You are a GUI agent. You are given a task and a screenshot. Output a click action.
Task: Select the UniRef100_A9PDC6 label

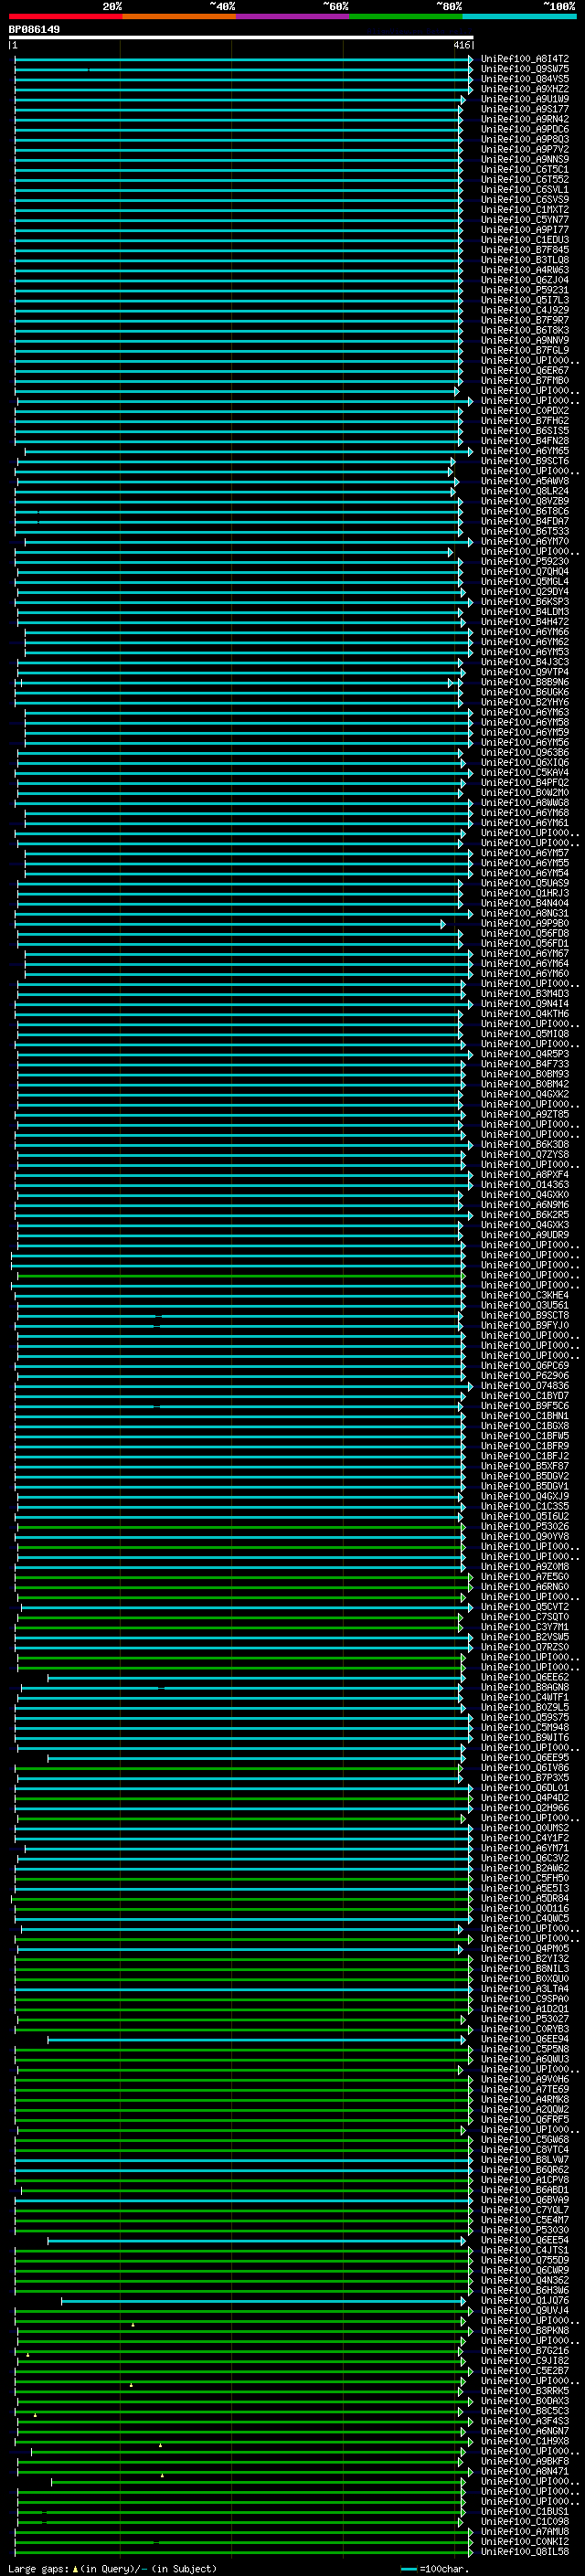click(525, 129)
